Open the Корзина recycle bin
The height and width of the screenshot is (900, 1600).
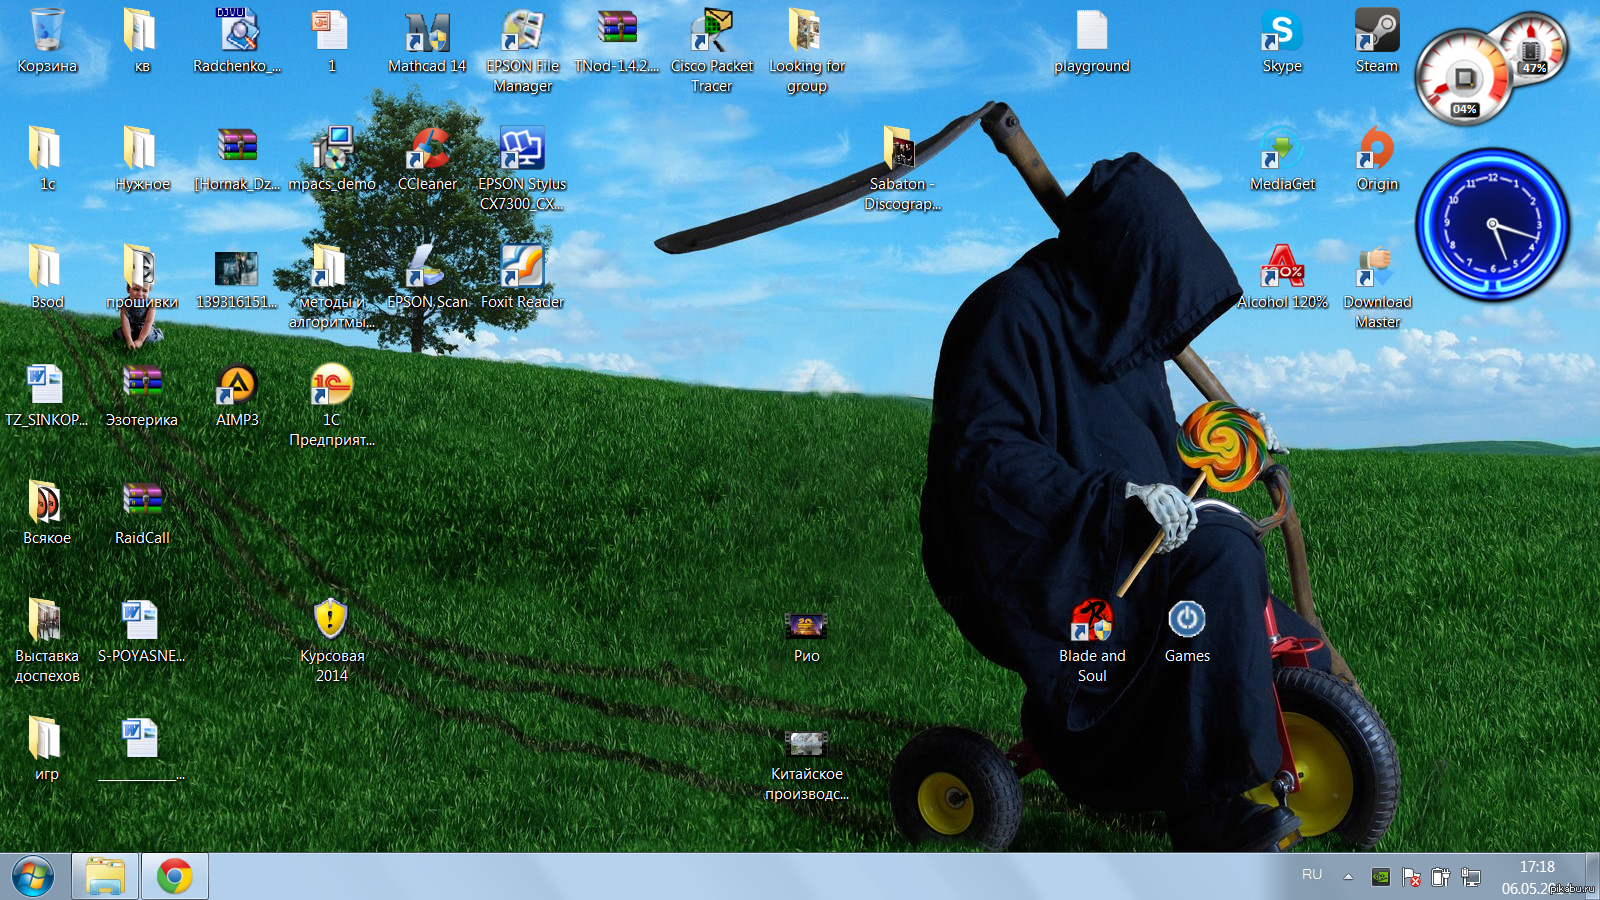(x=47, y=42)
